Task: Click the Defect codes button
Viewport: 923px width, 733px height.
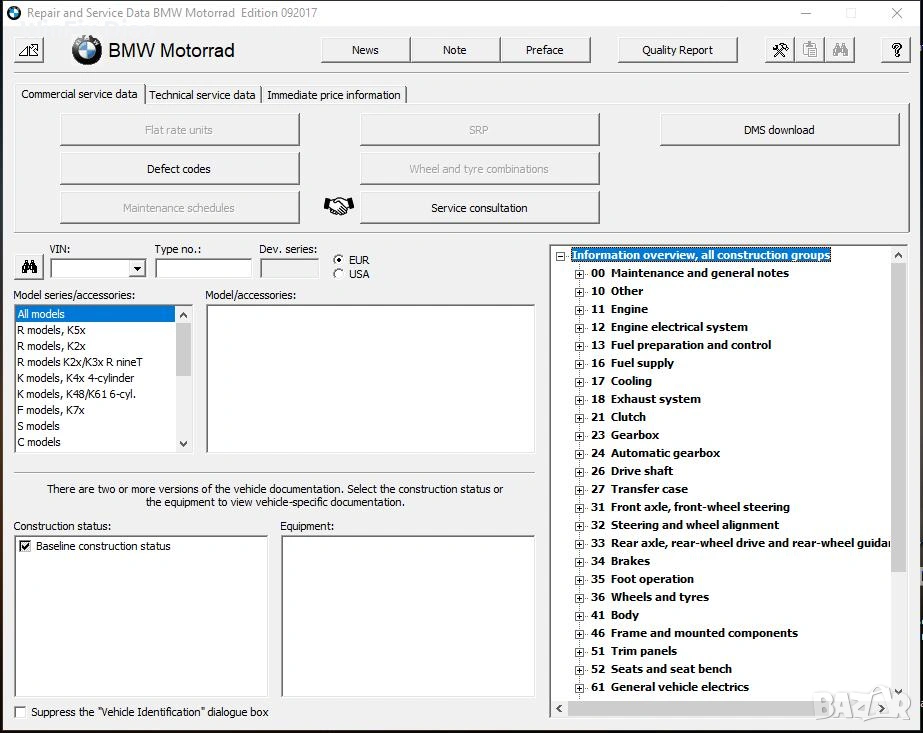Action: click(x=179, y=169)
